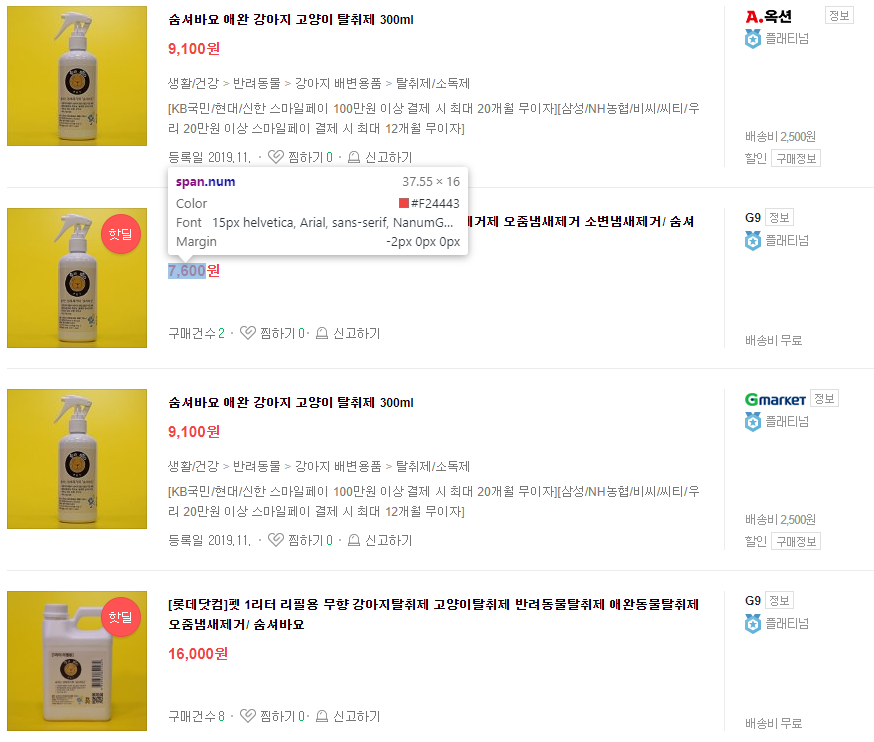Click the bell report icon in second product row
This screenshot has width=874, height=742.
[x=322, y=333]
